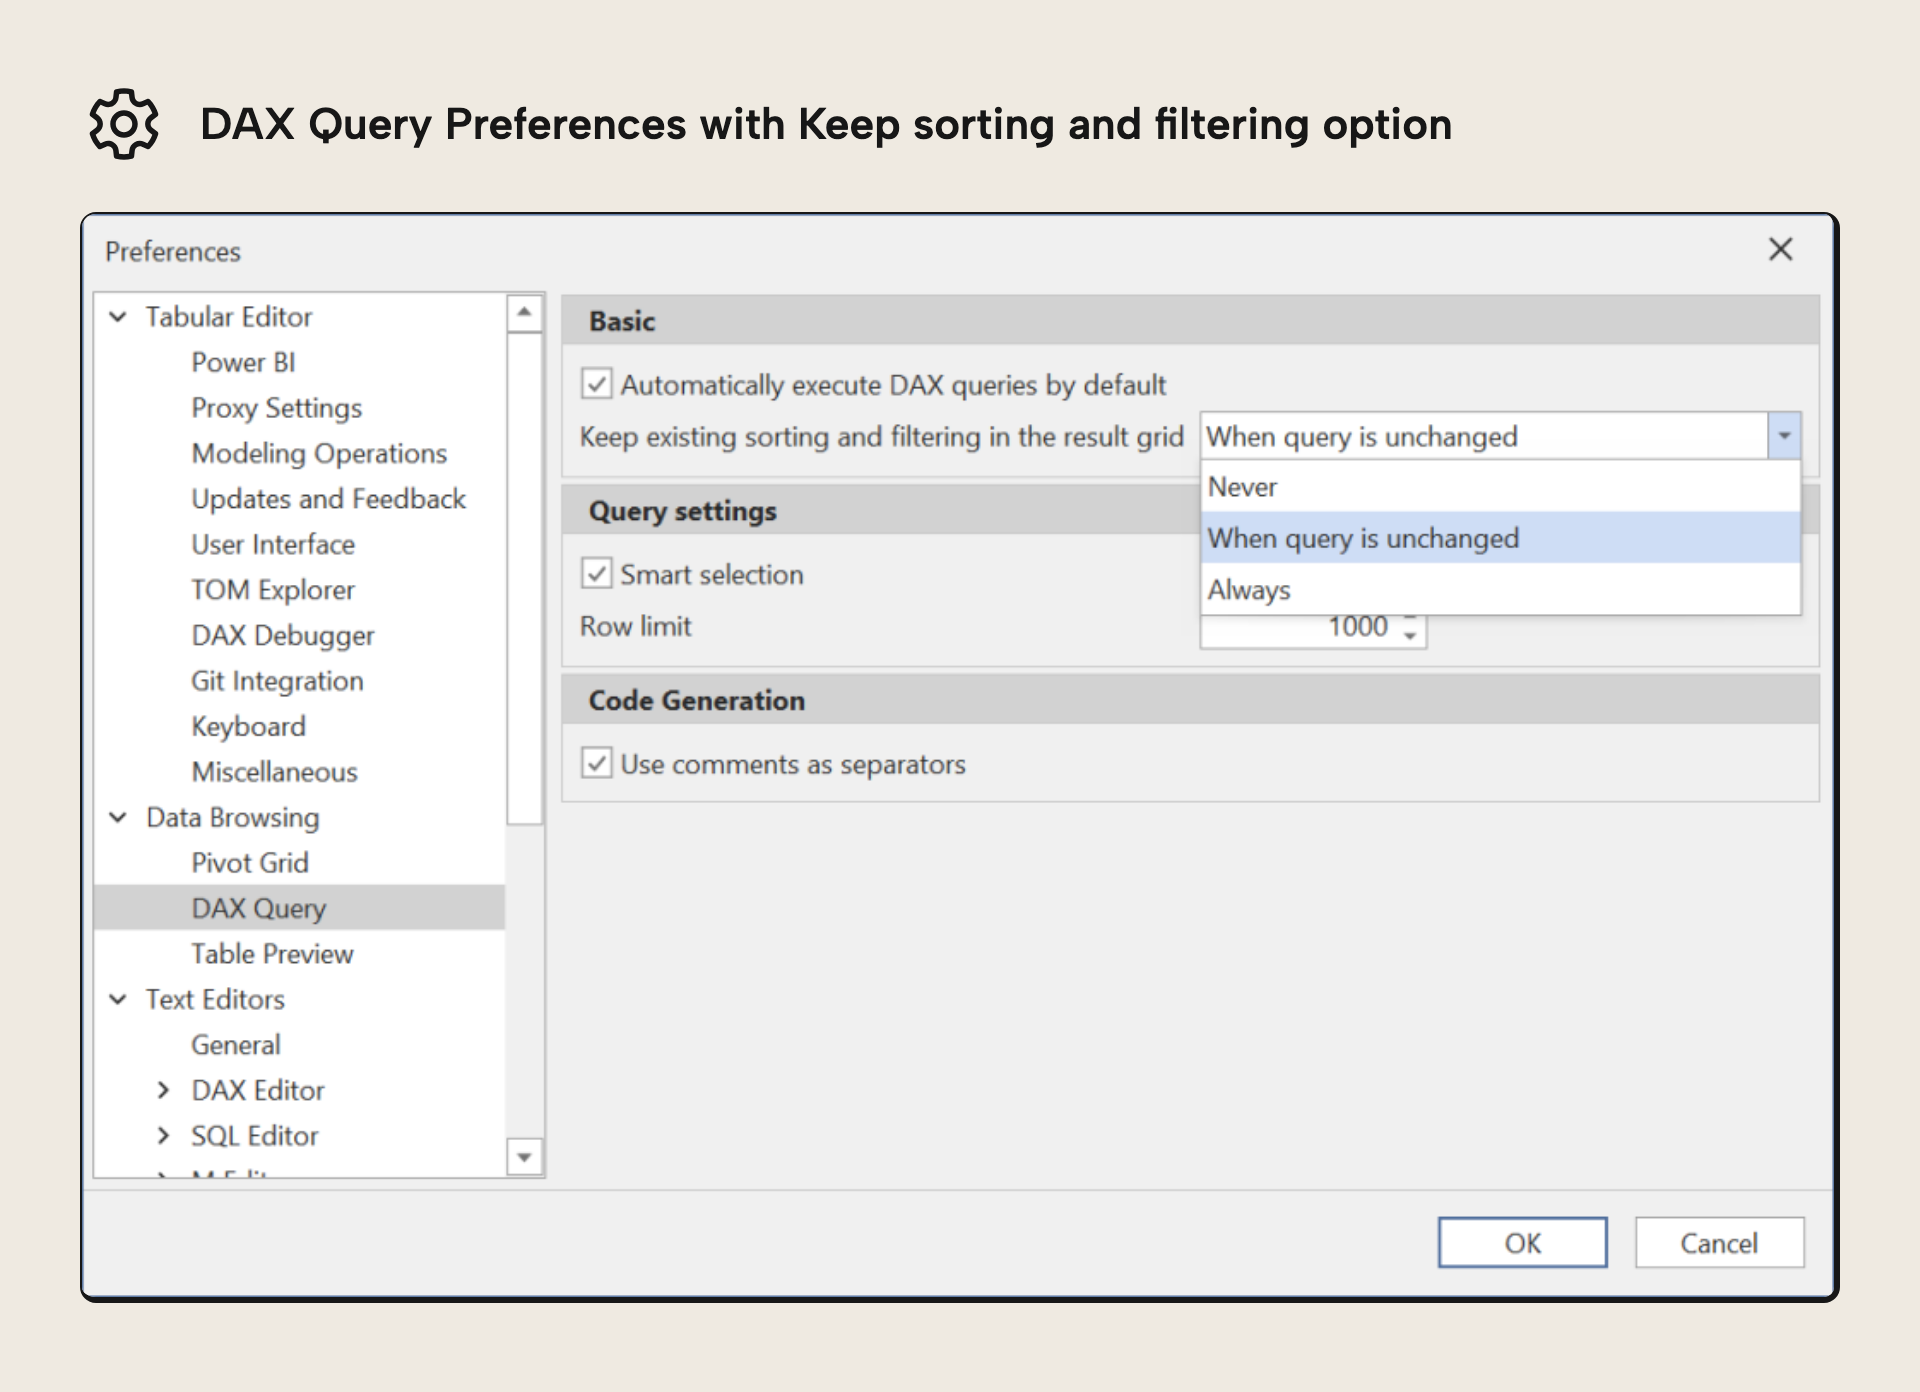Select Updates and Feedback page
This screenshot has width=1920, height=1392.
tap(328, 499)
